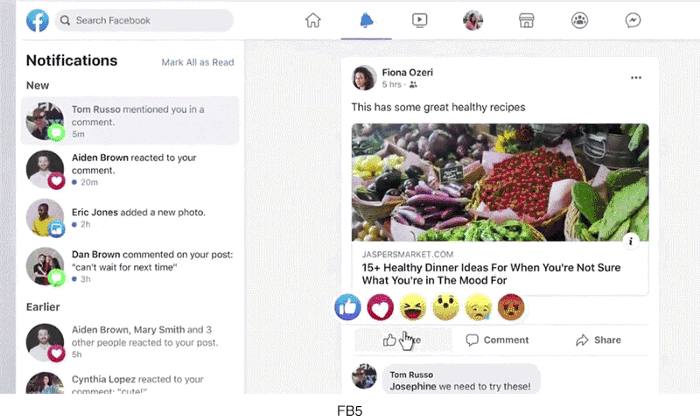
Task: Open the Home feed icon
Action: click(313, 21)
